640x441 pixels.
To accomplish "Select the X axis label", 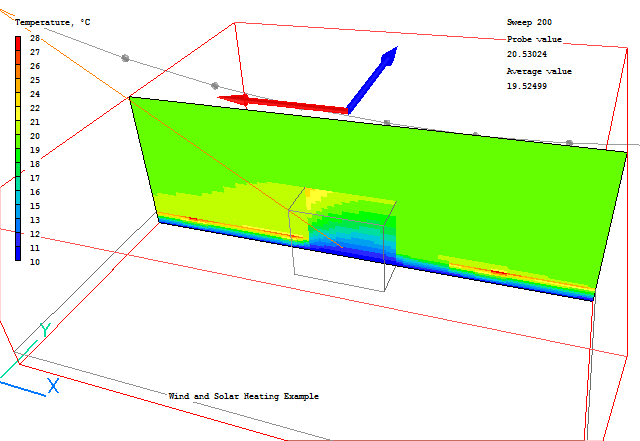I will click(x=54, y=386).
